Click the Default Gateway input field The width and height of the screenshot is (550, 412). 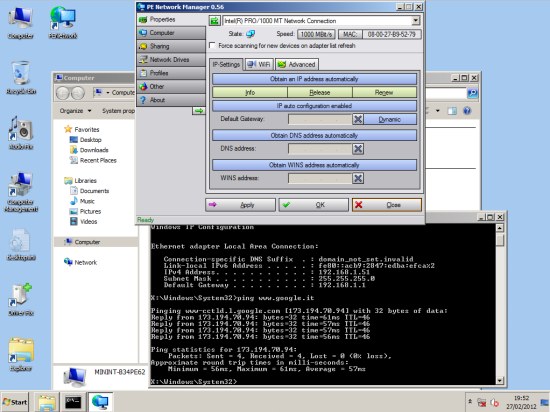coord(320,119)
